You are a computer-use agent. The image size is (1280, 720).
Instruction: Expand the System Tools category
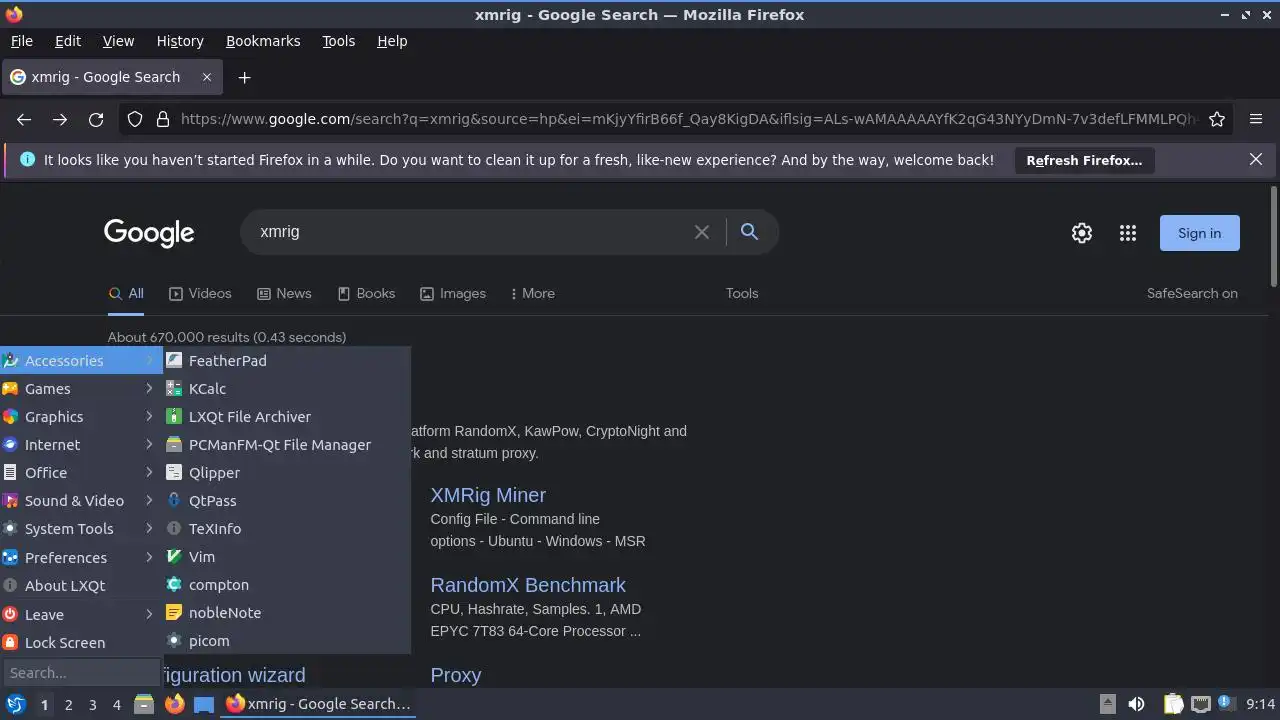(x=80, y=529)
